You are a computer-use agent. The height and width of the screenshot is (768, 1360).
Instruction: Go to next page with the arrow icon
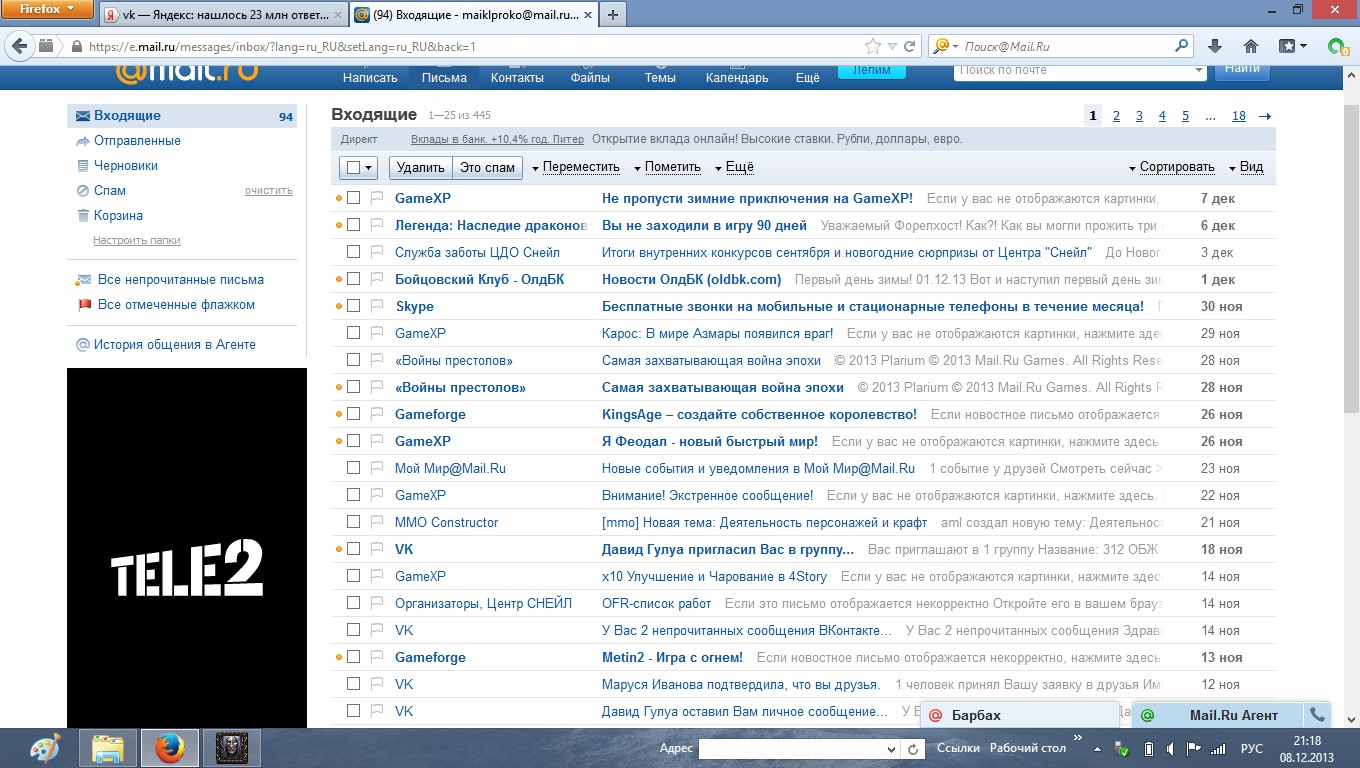pos(1264,116)
